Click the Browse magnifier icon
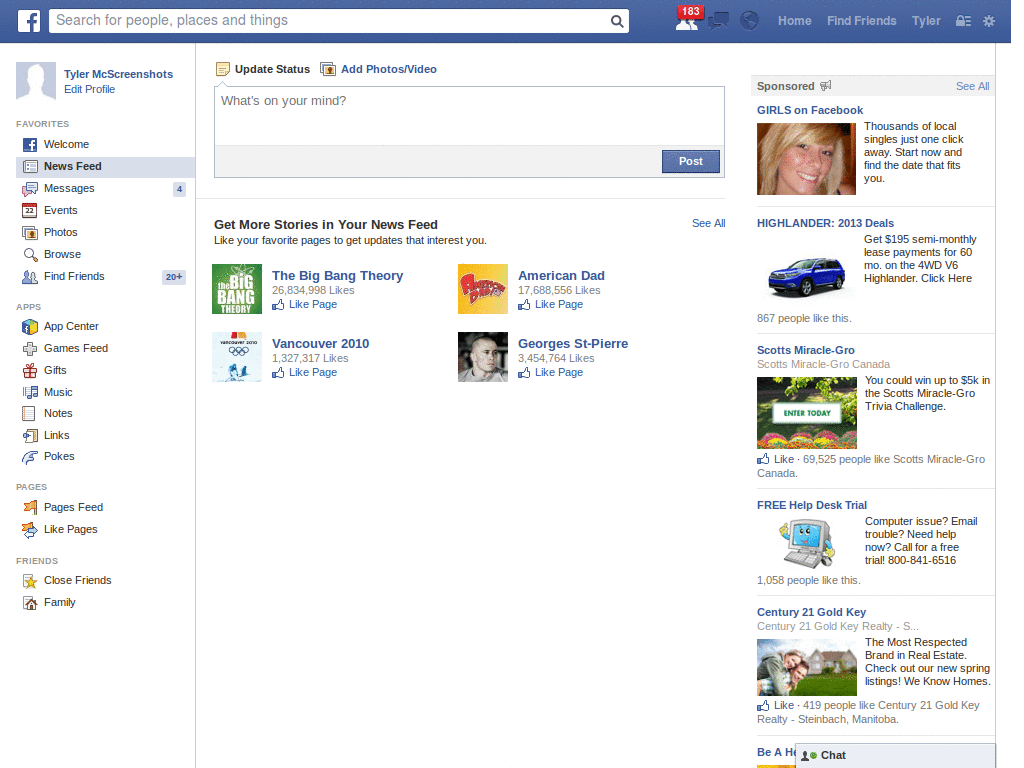This screenshot has height=768, width=1024. coord(29,255)
